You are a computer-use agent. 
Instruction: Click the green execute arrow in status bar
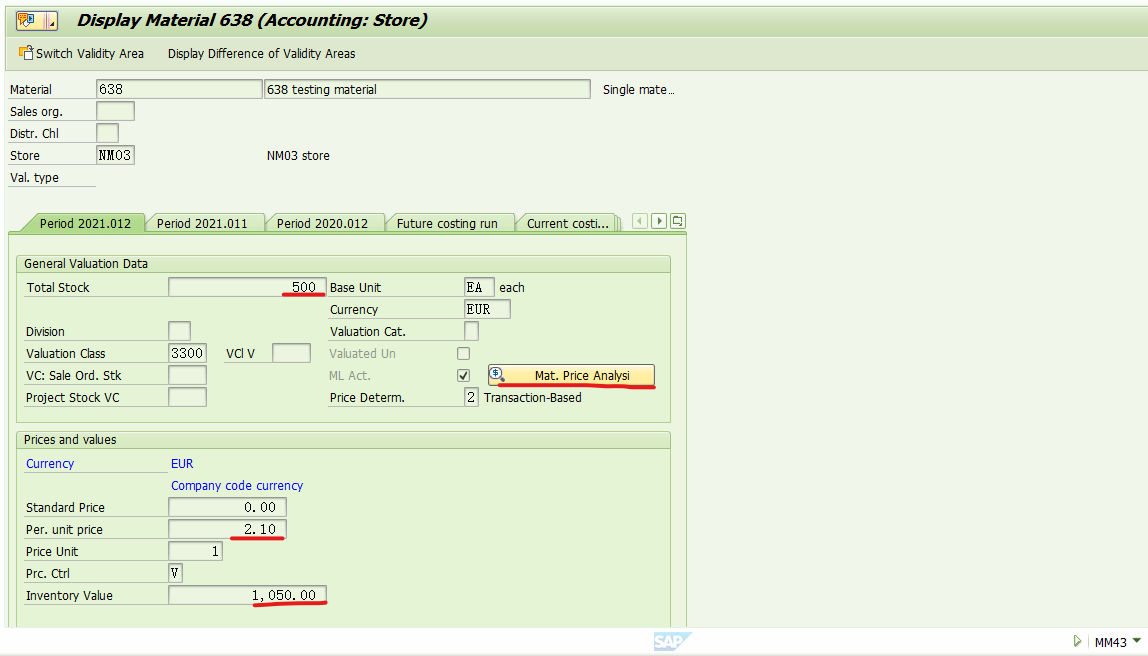pyautogui.click(x=1078, y=641)
